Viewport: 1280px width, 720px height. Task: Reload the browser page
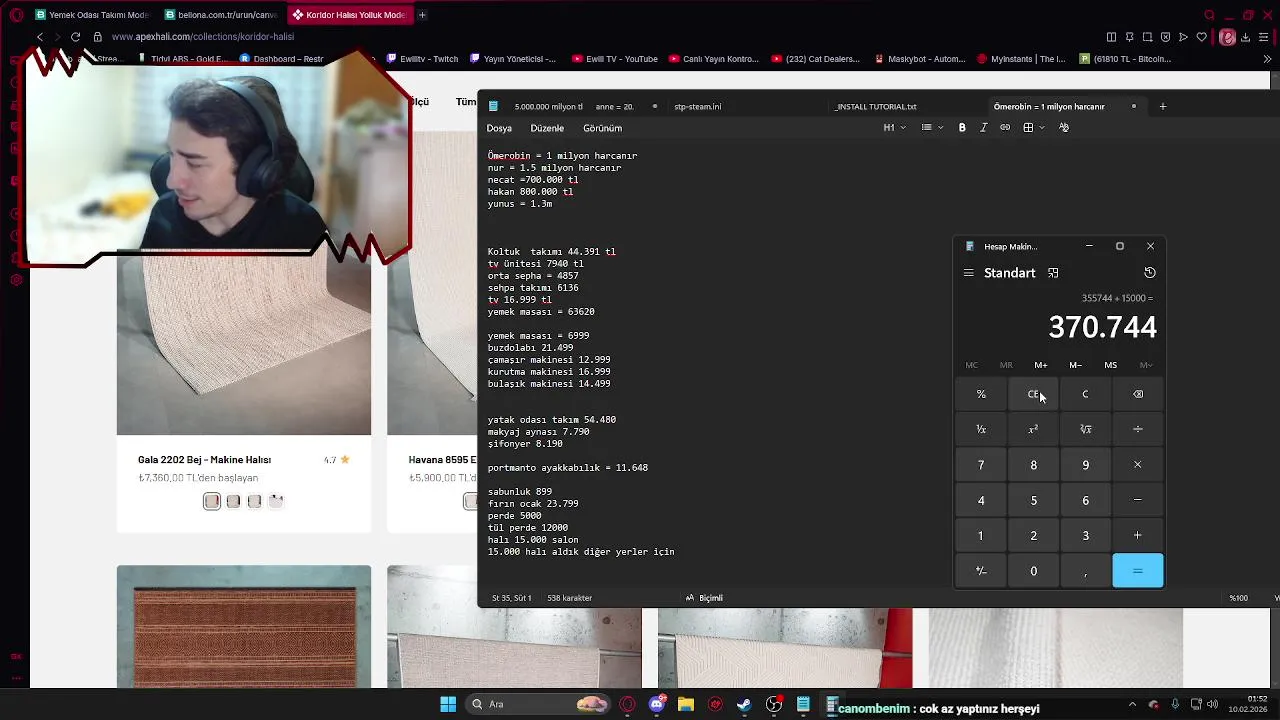tap(75, 37)
